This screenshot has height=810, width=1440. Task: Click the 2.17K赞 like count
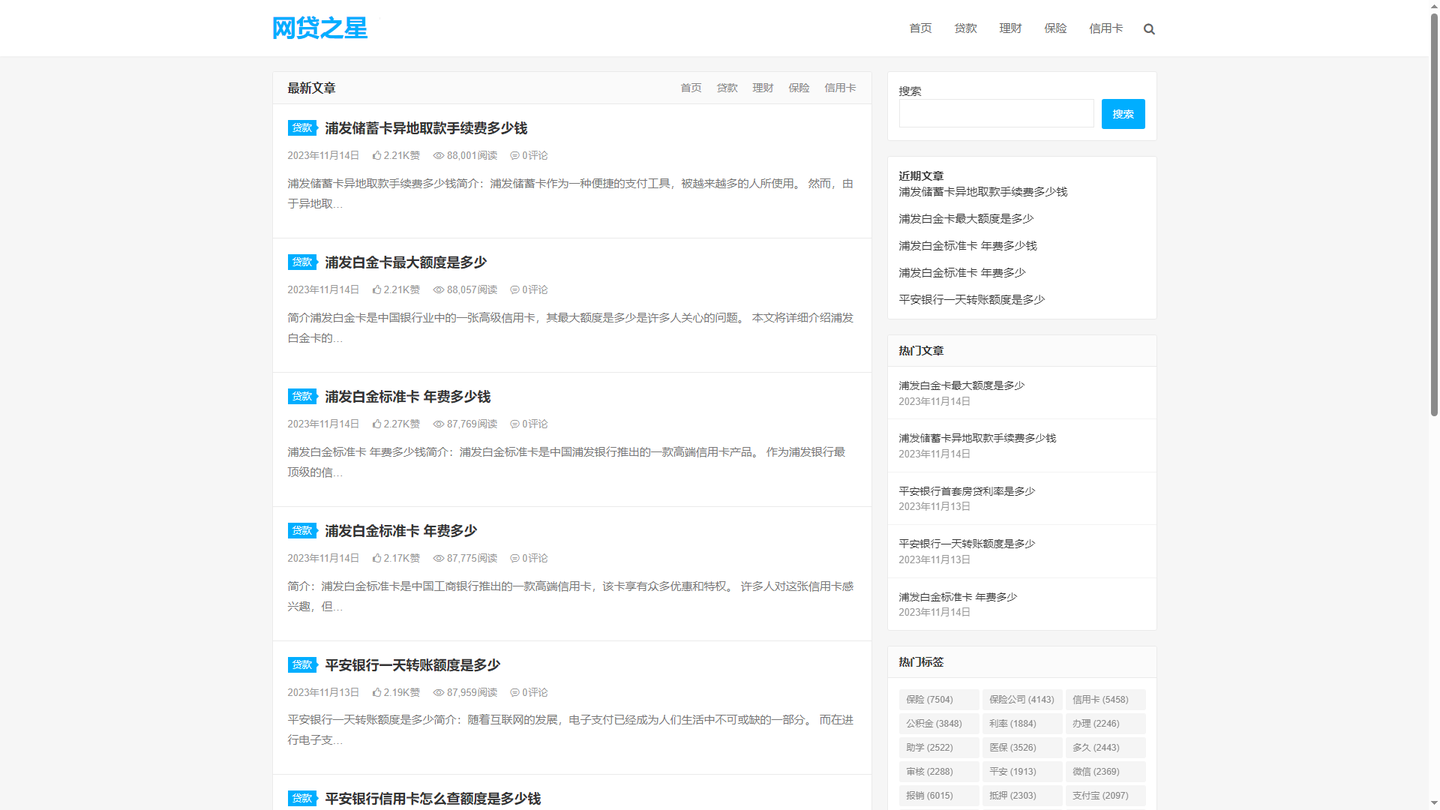[396, 558]
